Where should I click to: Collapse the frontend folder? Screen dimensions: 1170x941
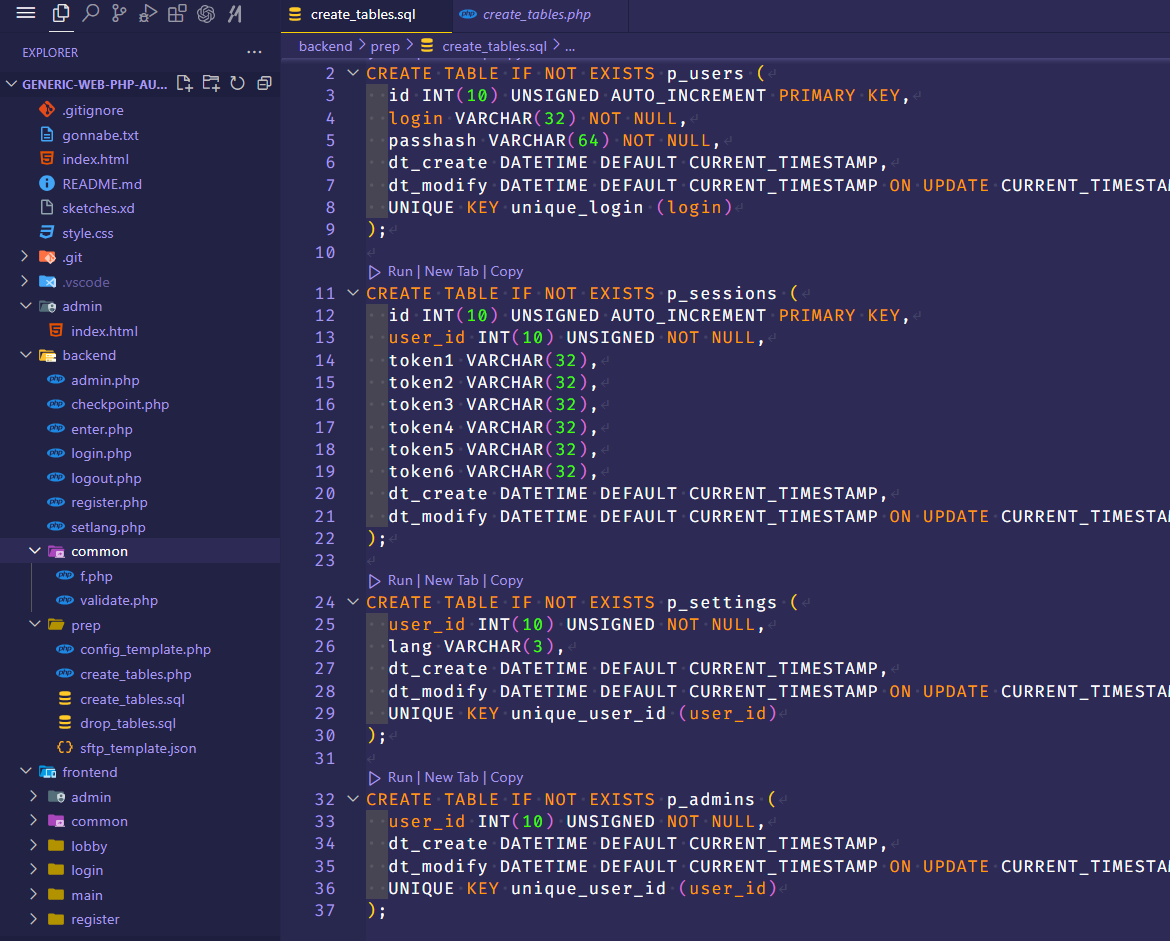[25, 772]
